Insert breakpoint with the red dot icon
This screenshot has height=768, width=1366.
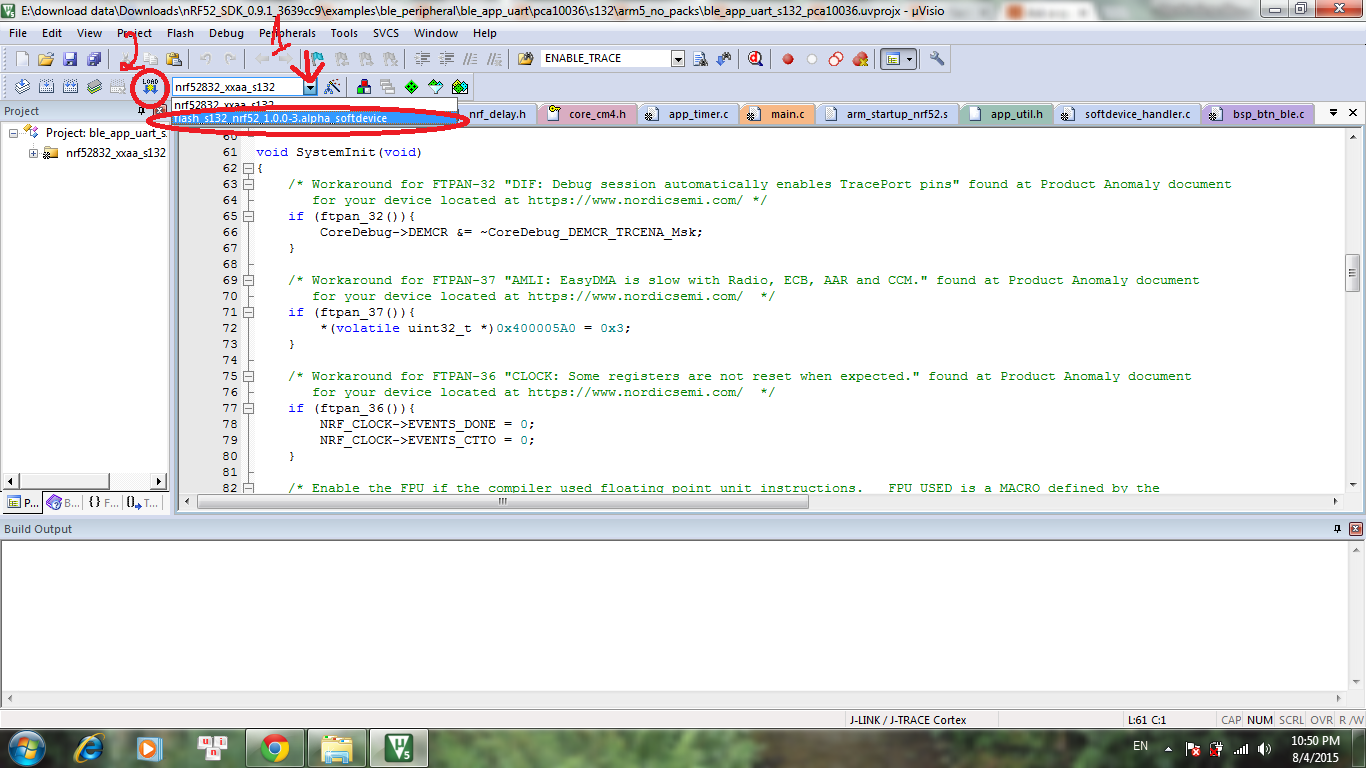[788, 59]
